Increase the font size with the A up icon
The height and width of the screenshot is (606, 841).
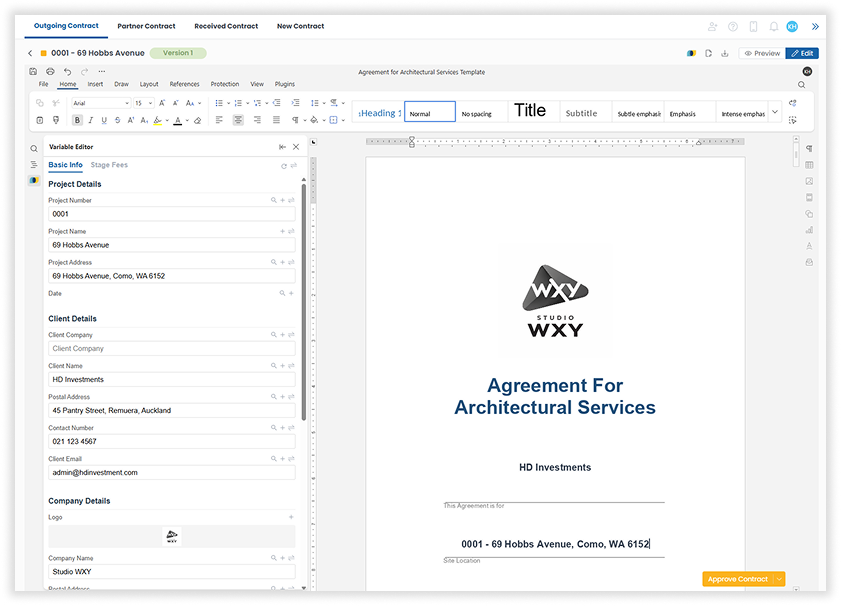click(x=162, y=103)
